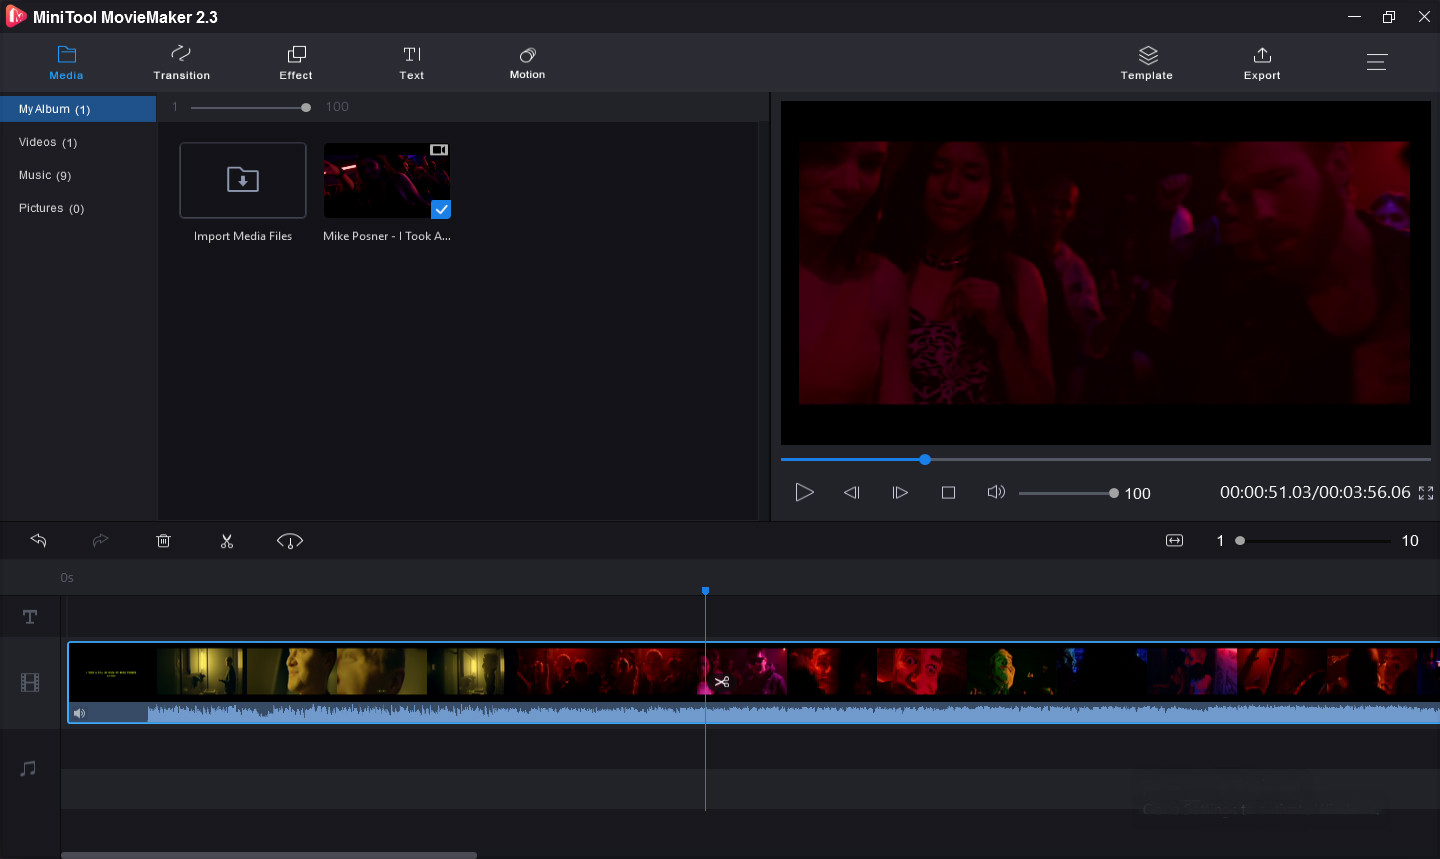The image size is (1440, 859).
Task: Toggle the checkmark on Mike Posner clip
Action: point(441,209)
